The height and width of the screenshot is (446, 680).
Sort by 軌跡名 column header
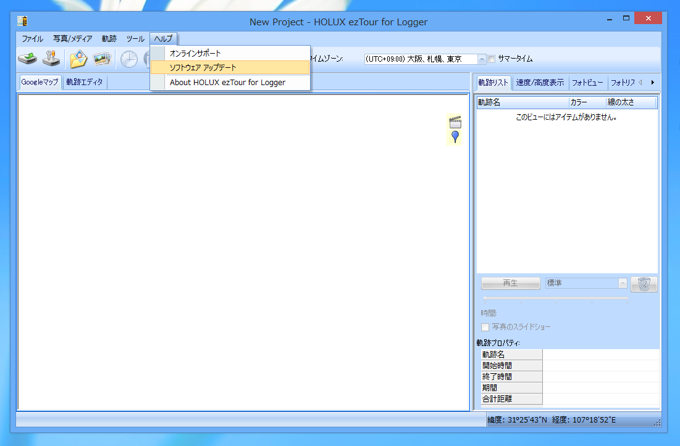pos(523,102)
